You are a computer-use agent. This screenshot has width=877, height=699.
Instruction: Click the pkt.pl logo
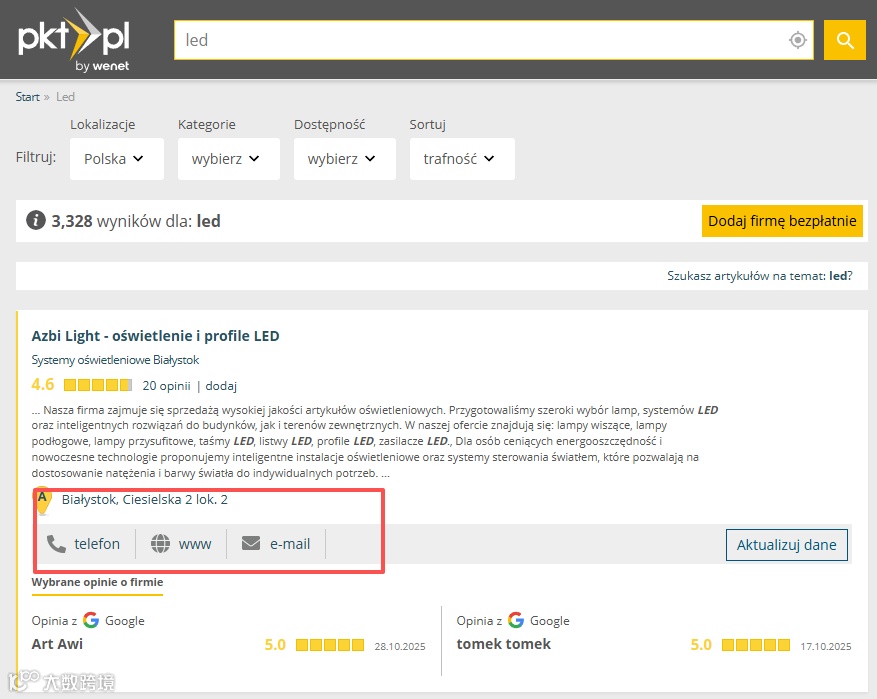click(x=74, y=40)
